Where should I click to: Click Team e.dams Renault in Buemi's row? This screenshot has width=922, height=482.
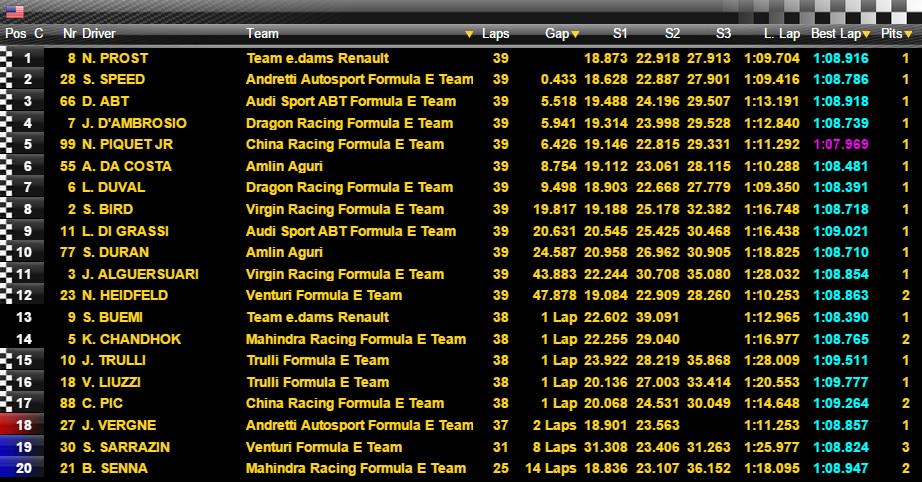[x=318, y=317]
